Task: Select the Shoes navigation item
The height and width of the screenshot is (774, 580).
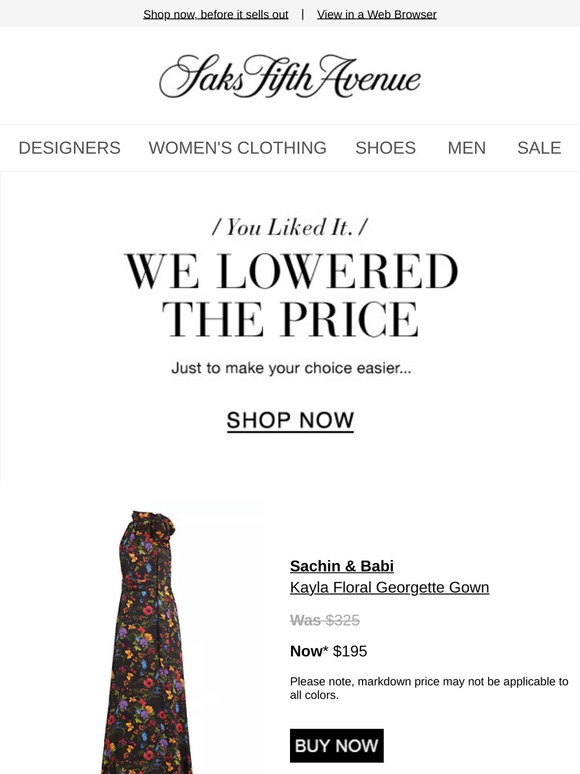Action: (386, 148)
